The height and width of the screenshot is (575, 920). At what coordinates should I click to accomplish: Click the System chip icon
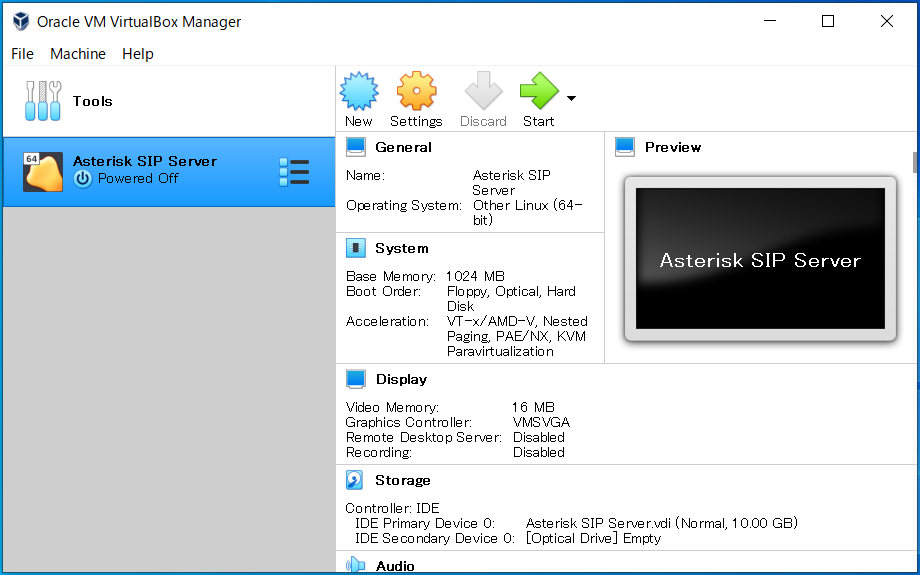[x=356, y=248]
